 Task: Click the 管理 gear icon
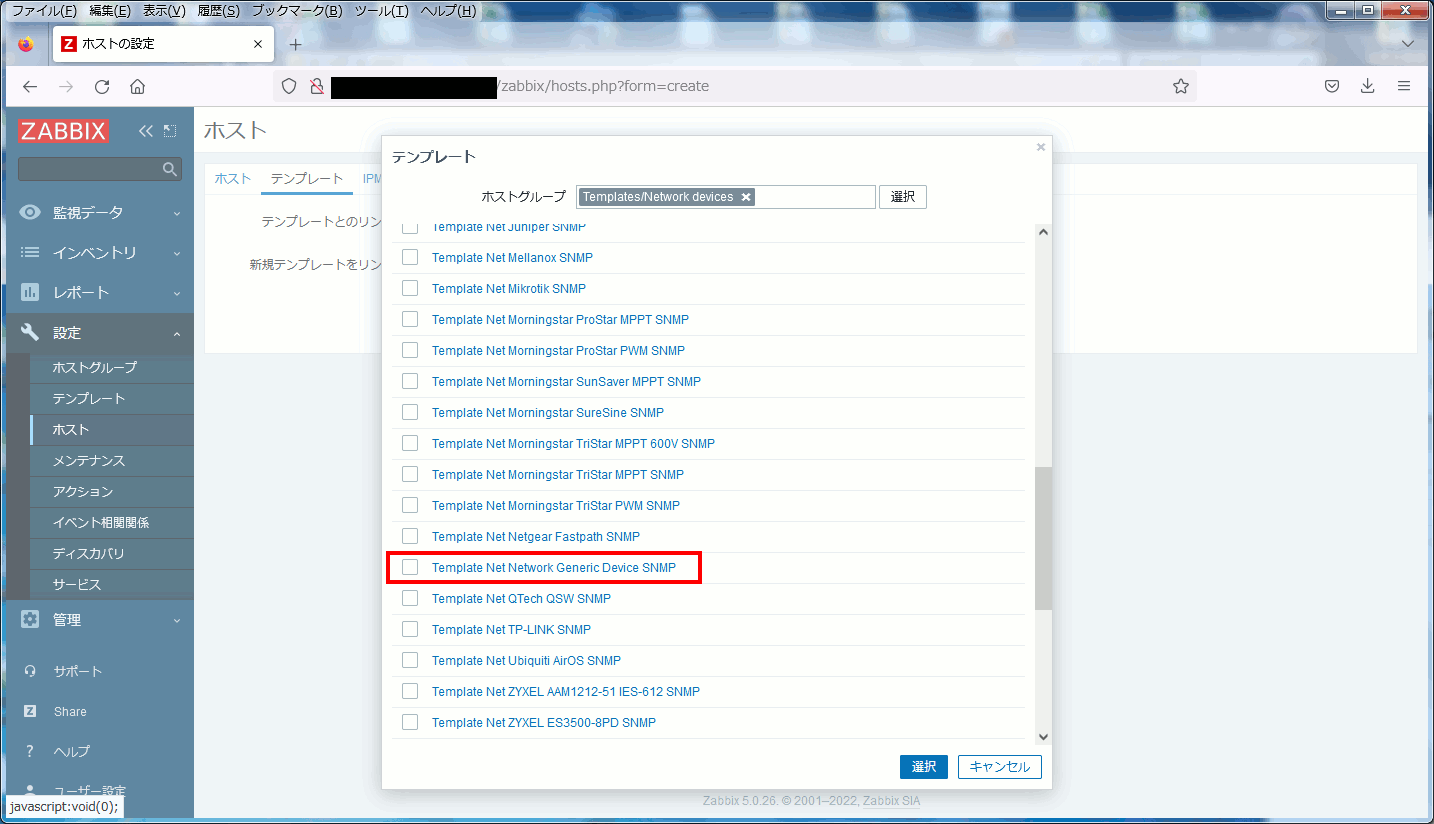click(31, 619)
